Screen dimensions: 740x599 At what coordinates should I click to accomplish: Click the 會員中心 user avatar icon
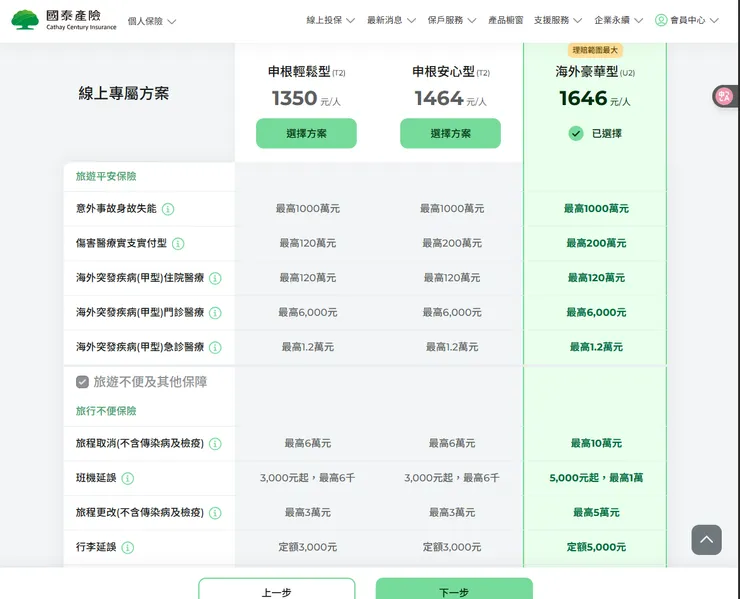pos(661,20)
